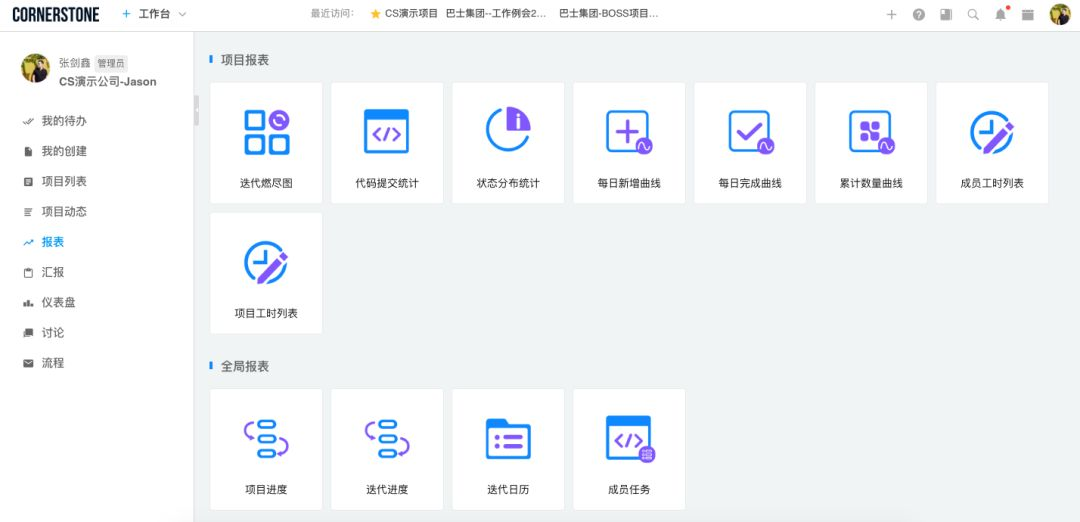Screen dimensions: 1080x522
Task: Open the 项目进度 global report icon
Action: (x=266, y=439)
